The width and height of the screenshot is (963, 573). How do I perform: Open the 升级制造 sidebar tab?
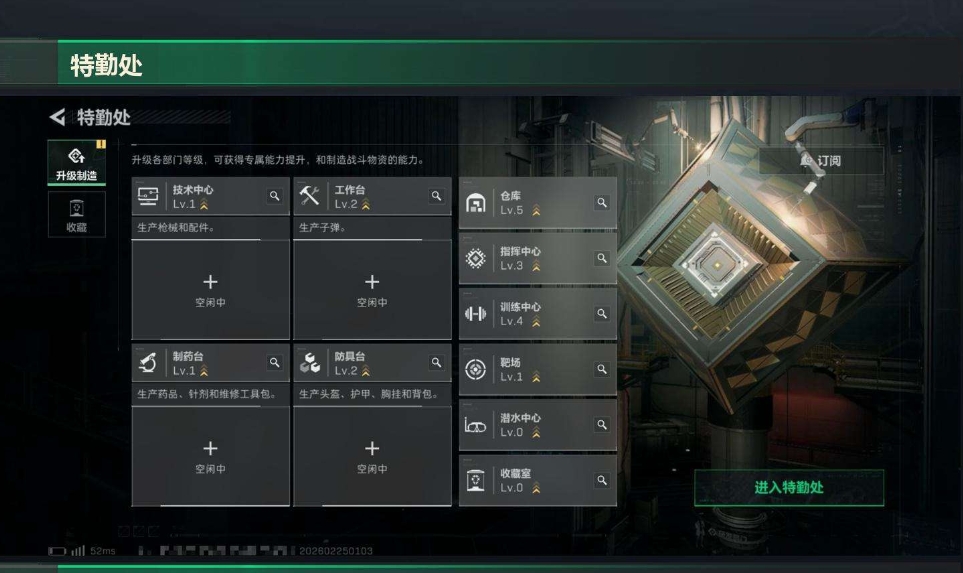click(x=77, y=163)
